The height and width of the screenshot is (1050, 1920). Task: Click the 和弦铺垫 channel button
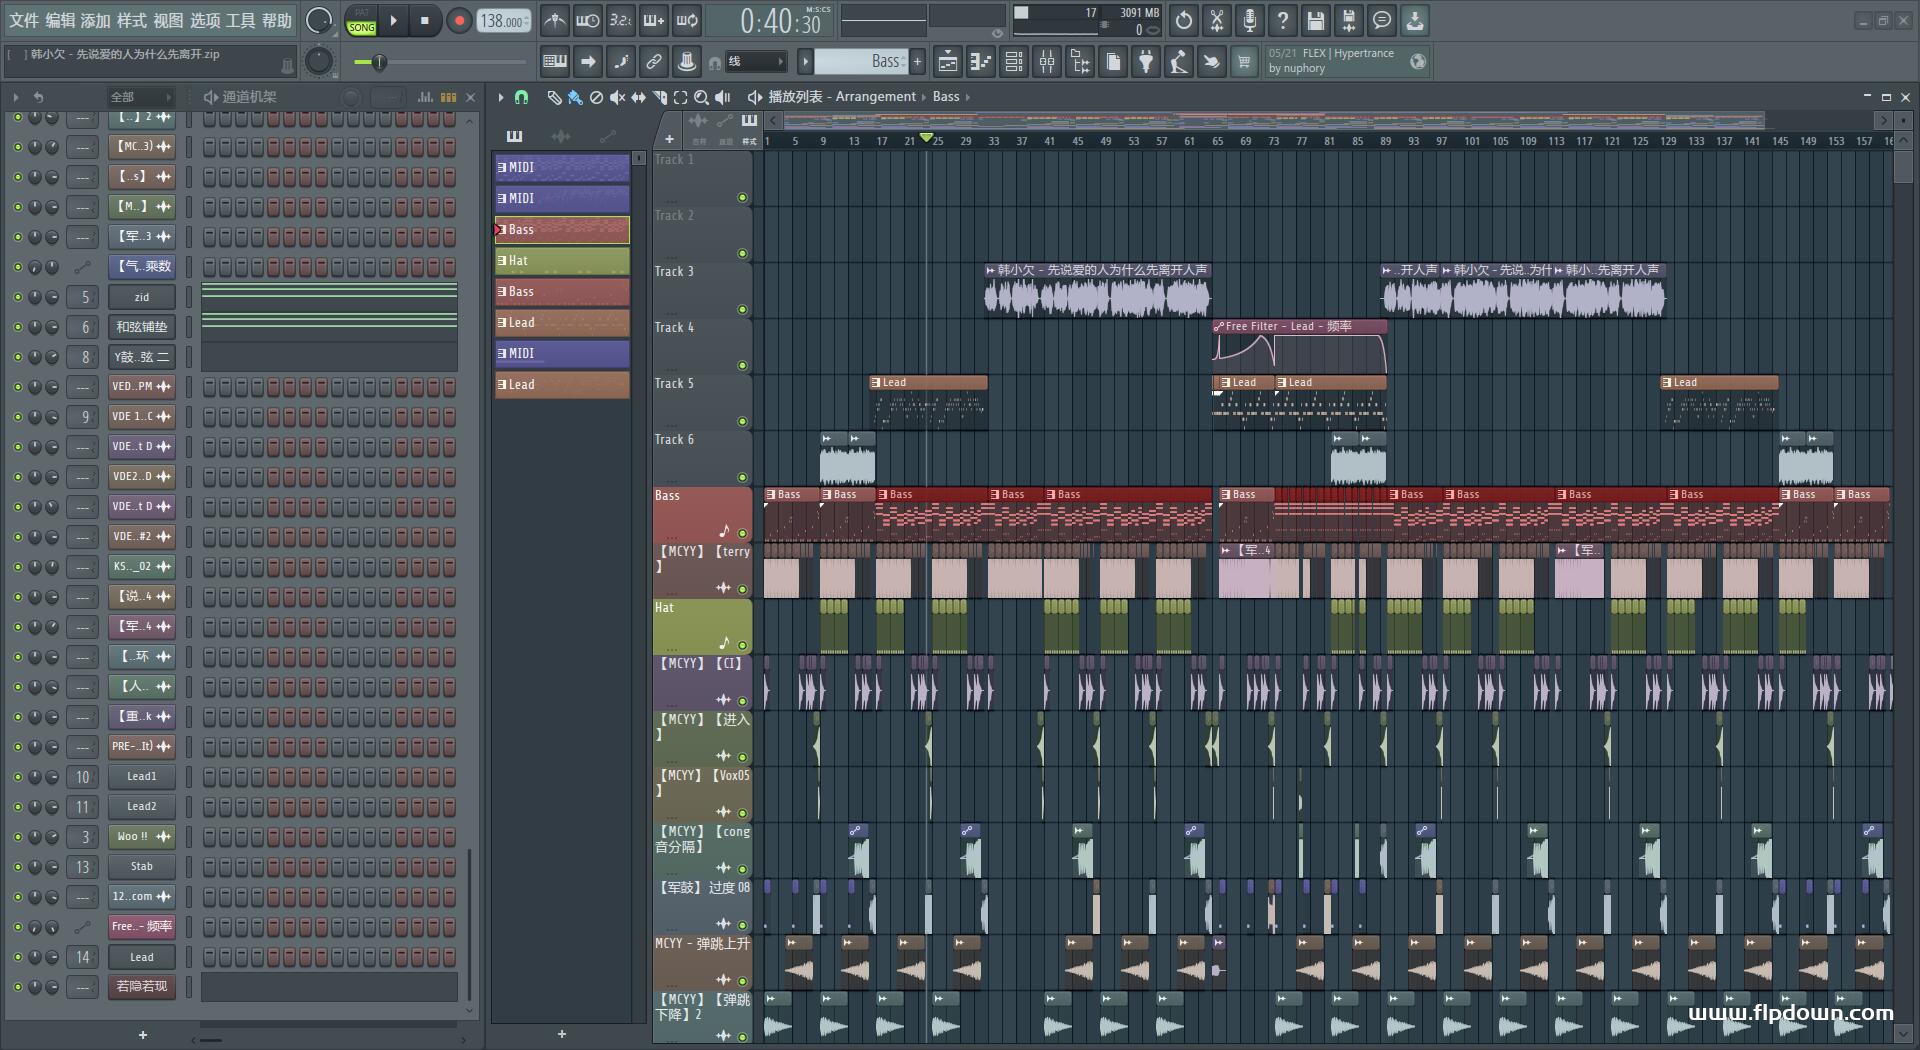(141, 327)
